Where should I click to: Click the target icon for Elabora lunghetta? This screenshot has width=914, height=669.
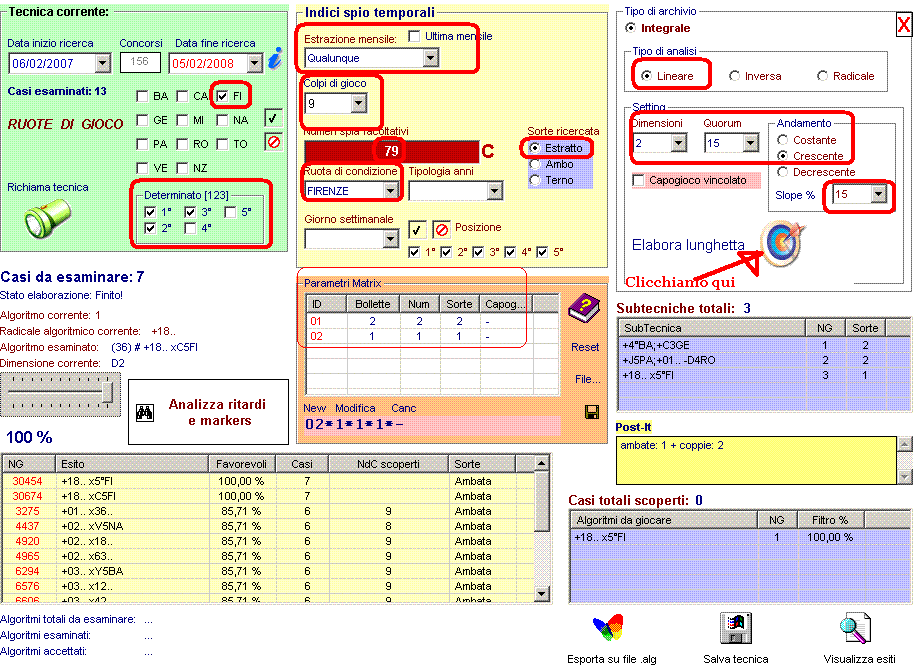click(782, 244)
